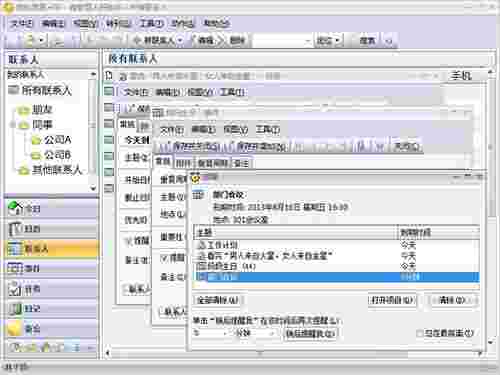Open the 日历 (Calendar) panel in the sidebar
The width and height of the screenshot is (500, 375).
tap(51, 229)
